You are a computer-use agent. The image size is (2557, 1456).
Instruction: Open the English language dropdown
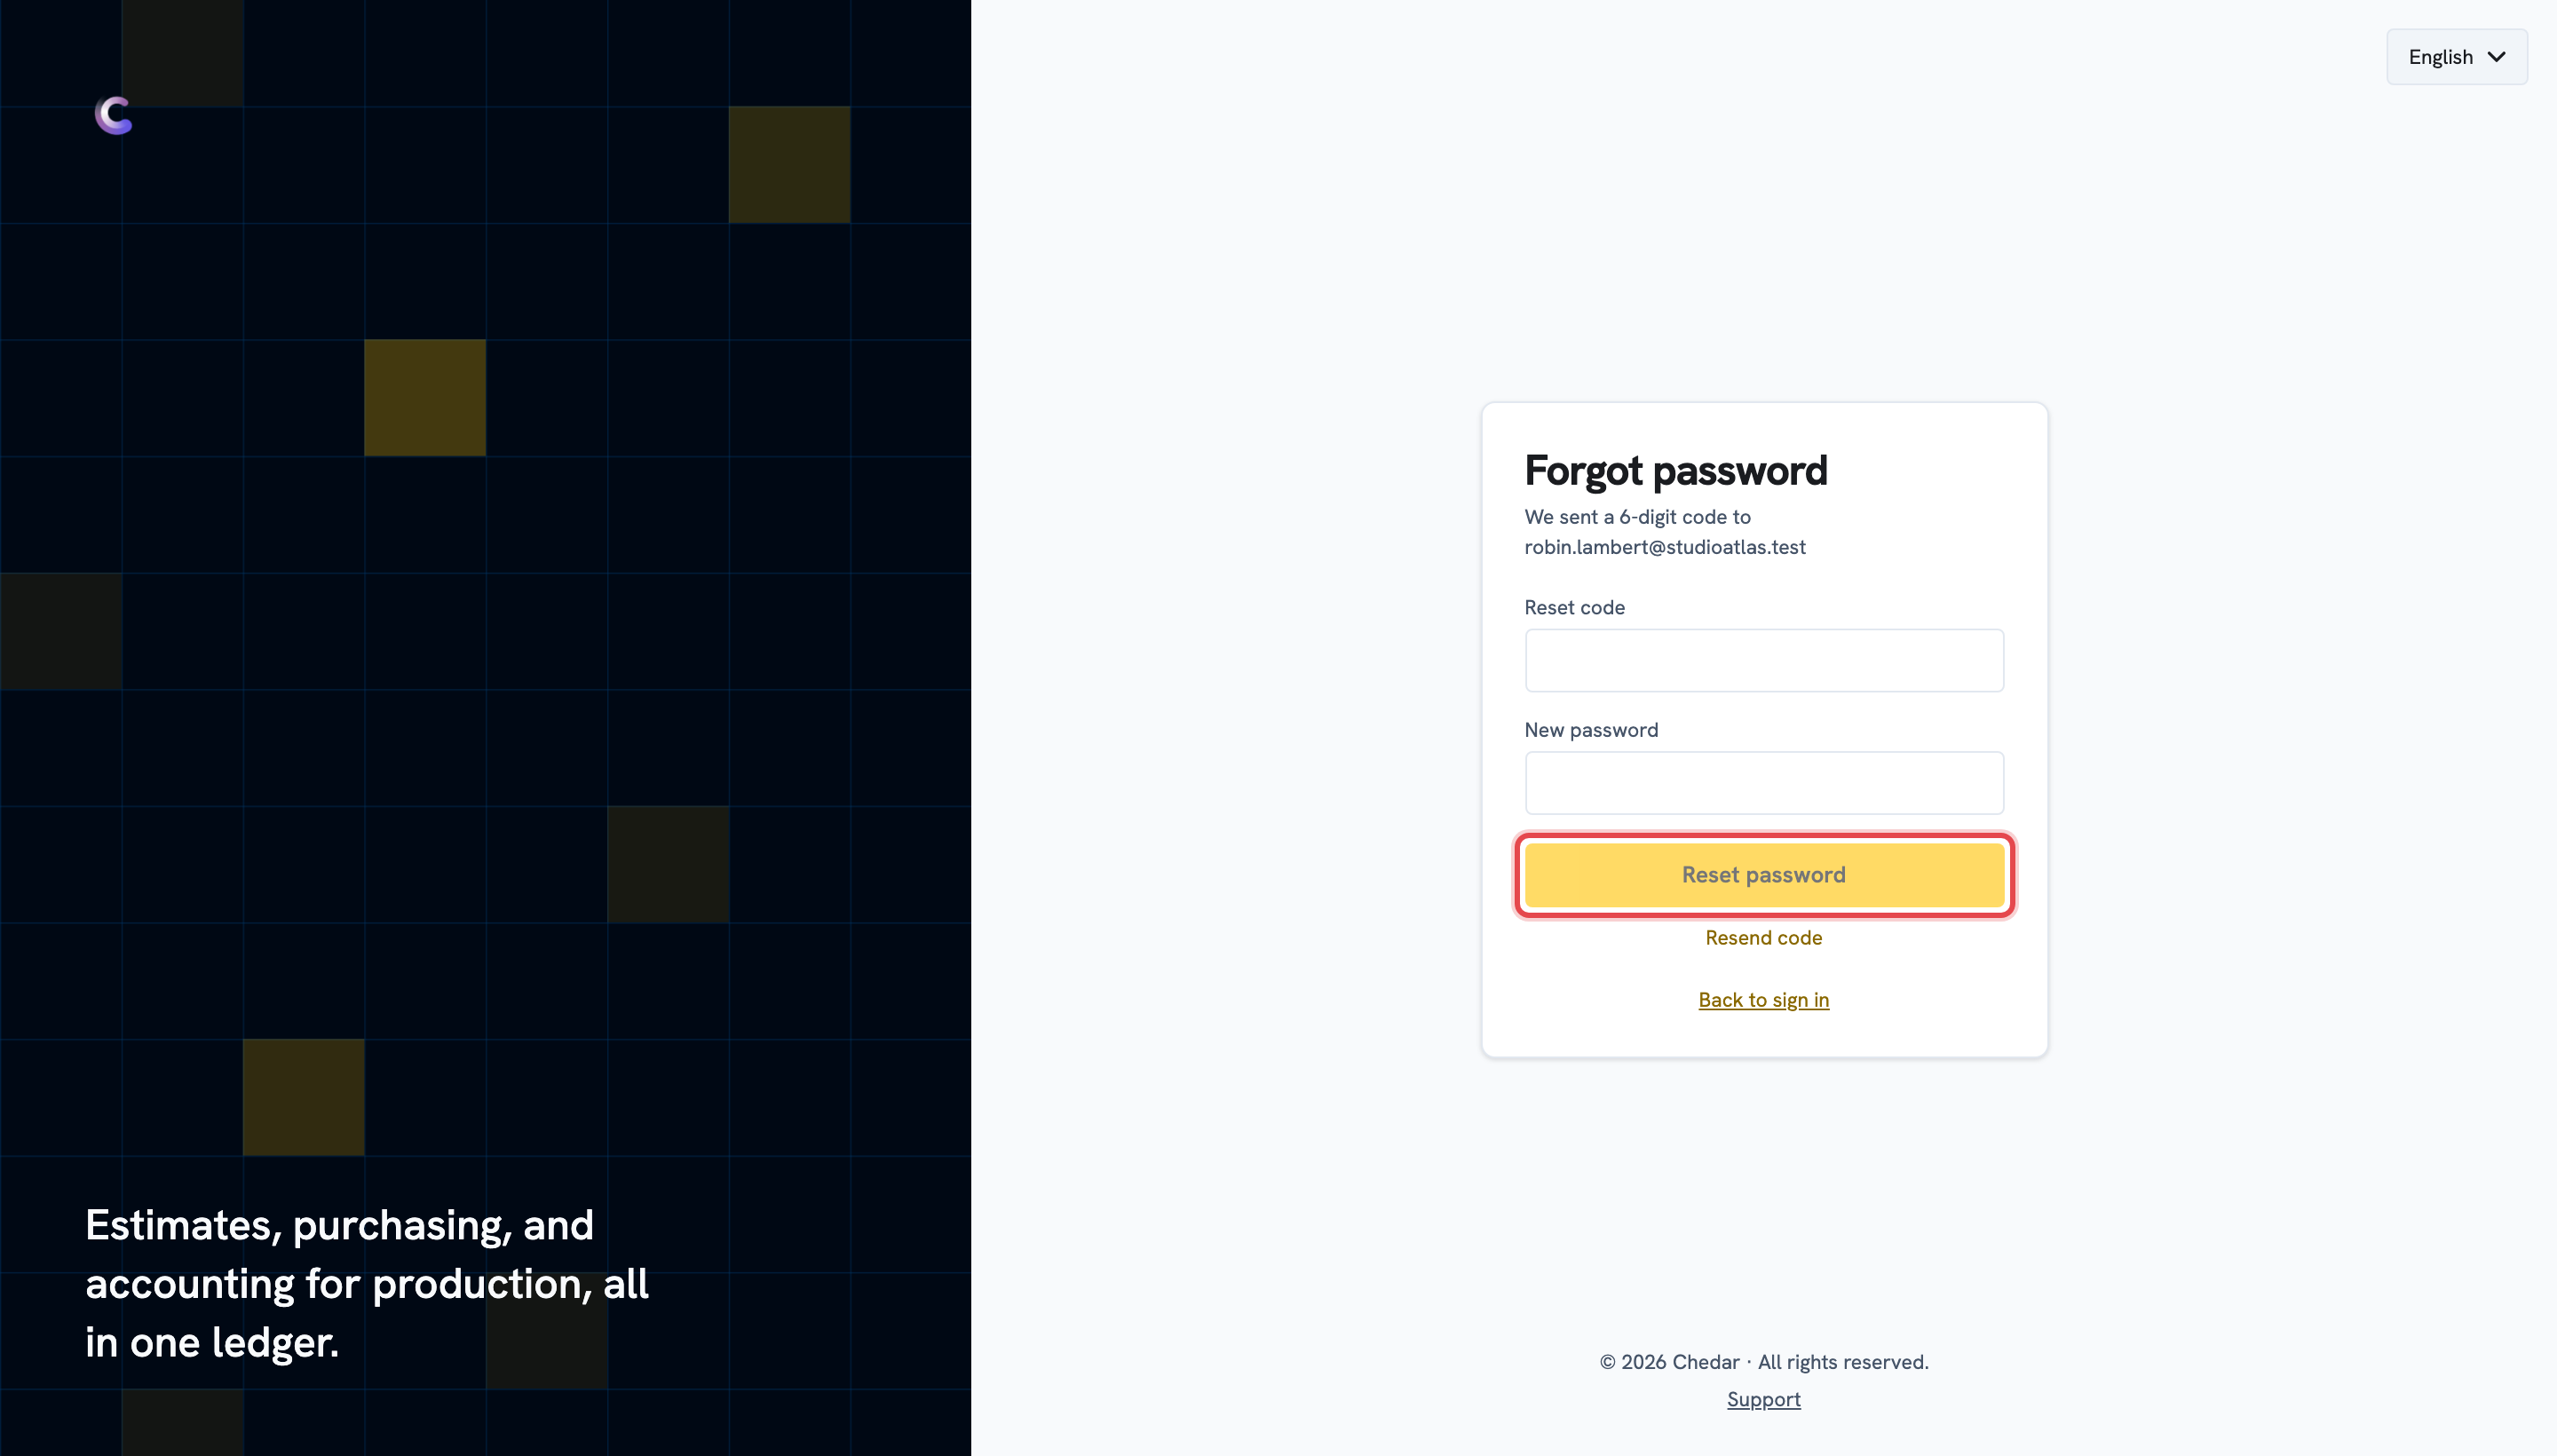click(2456, 57)
